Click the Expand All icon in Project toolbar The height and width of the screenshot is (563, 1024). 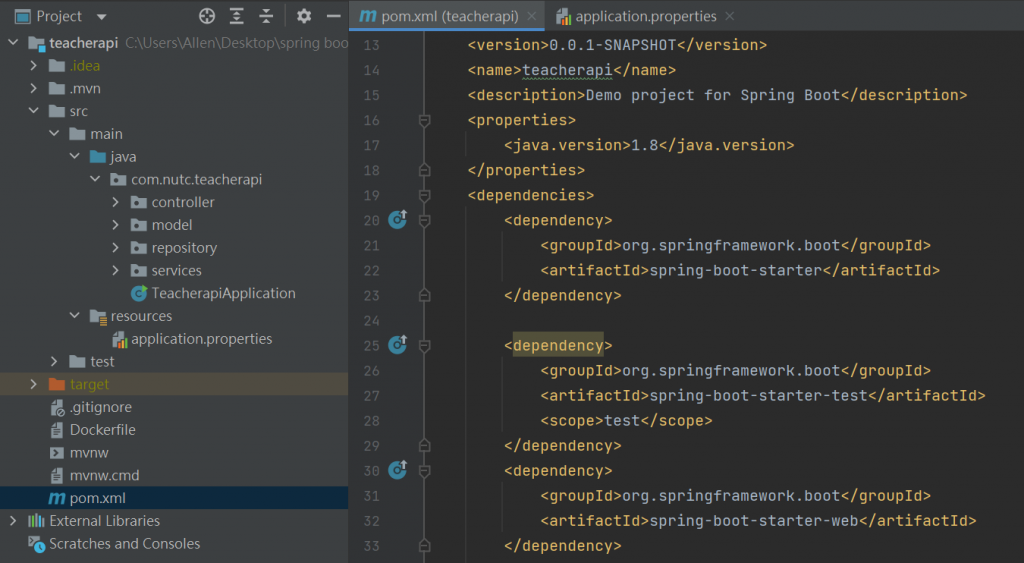(x=236, y=16)
